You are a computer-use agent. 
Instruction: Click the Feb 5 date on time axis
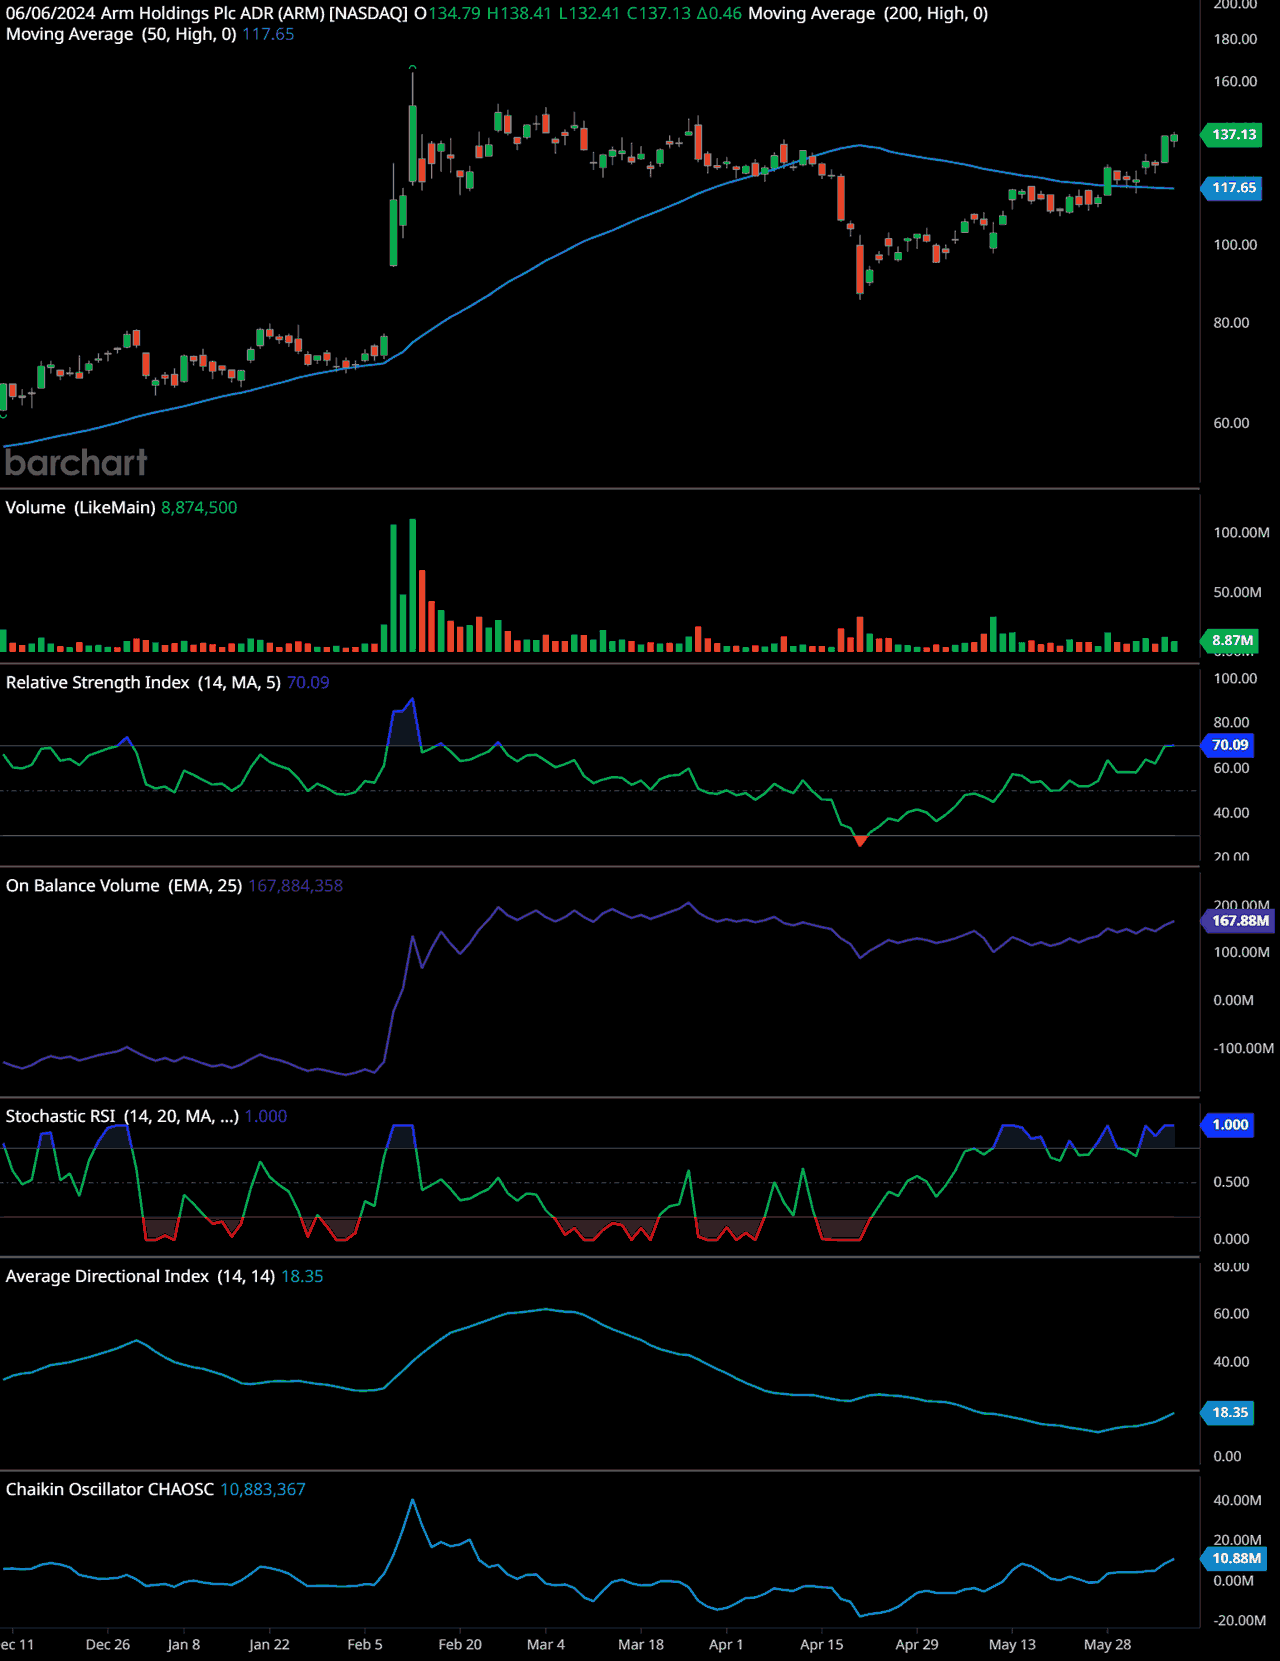tap(365, 1644)
